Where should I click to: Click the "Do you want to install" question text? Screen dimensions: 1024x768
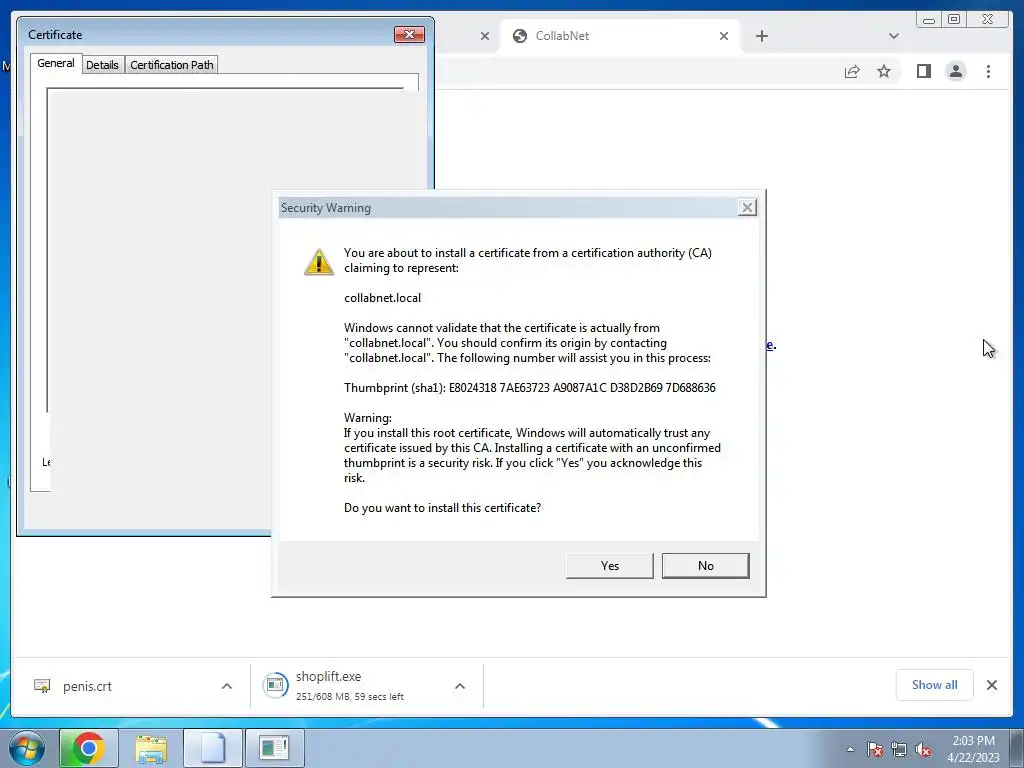[x=442, y=507]
